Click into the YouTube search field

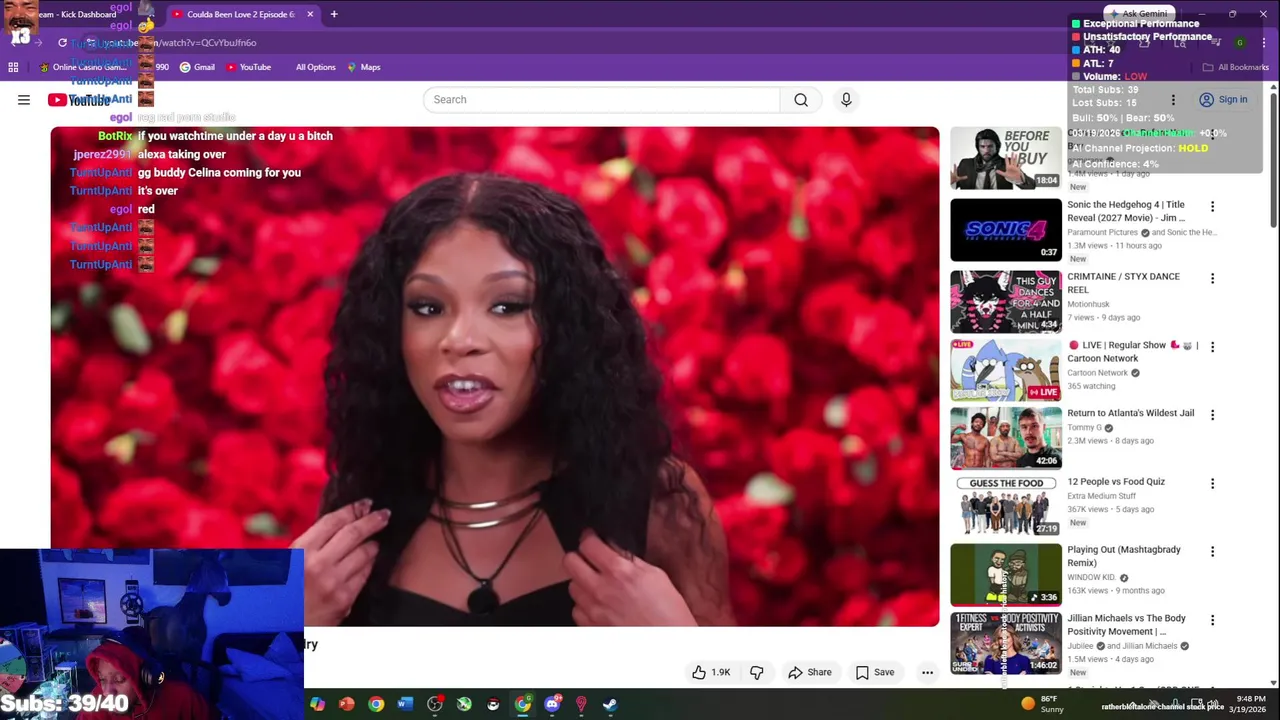(601, 100)
